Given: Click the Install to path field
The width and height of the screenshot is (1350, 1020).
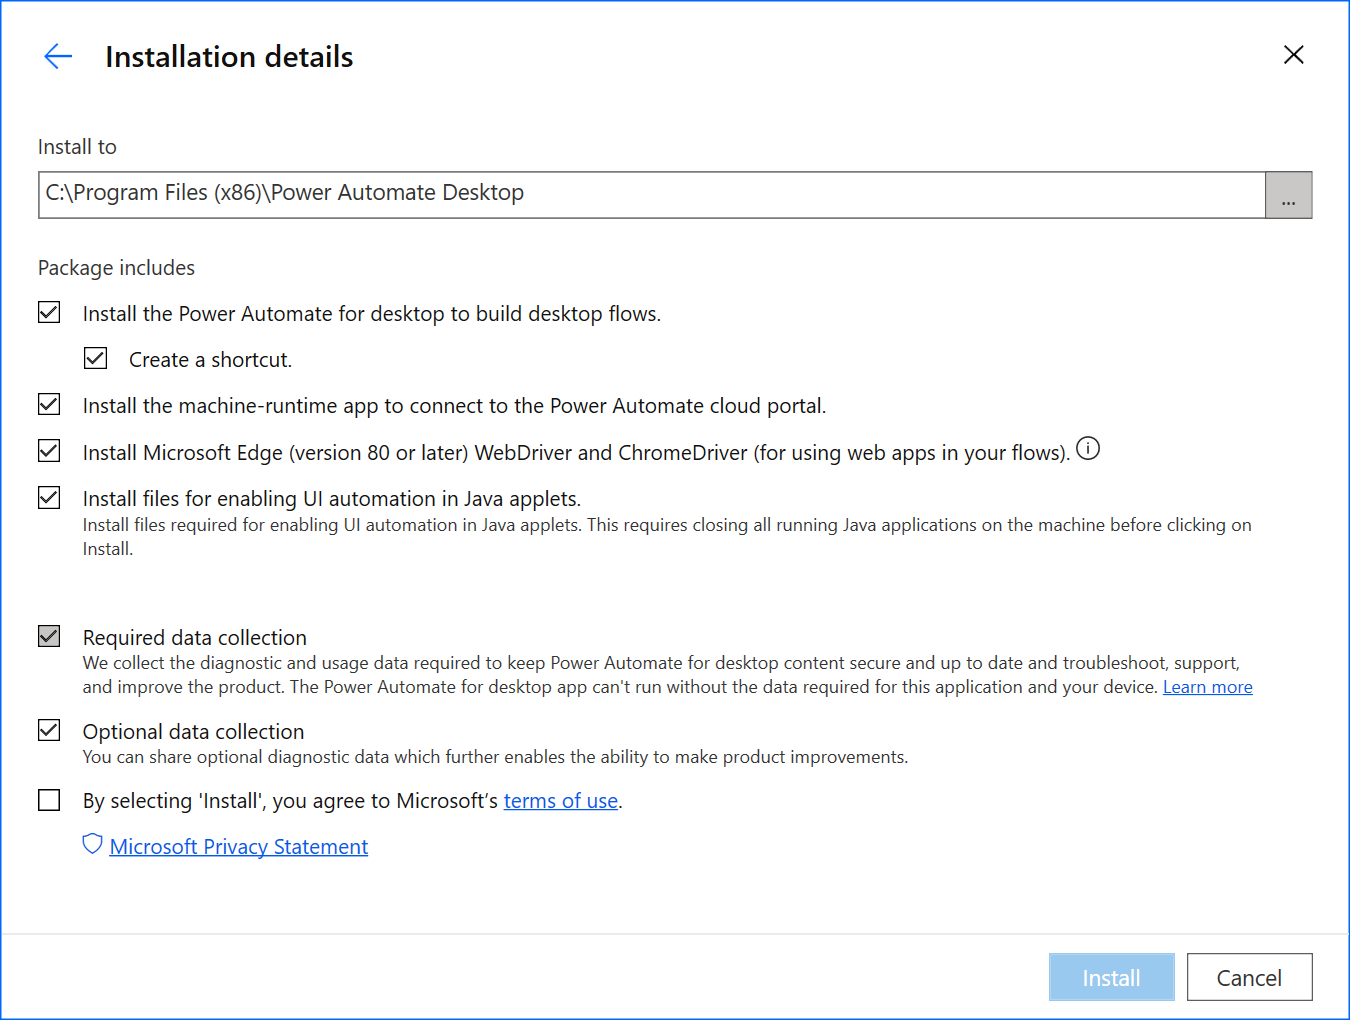Looking at the screenshot, I should 652,195.
